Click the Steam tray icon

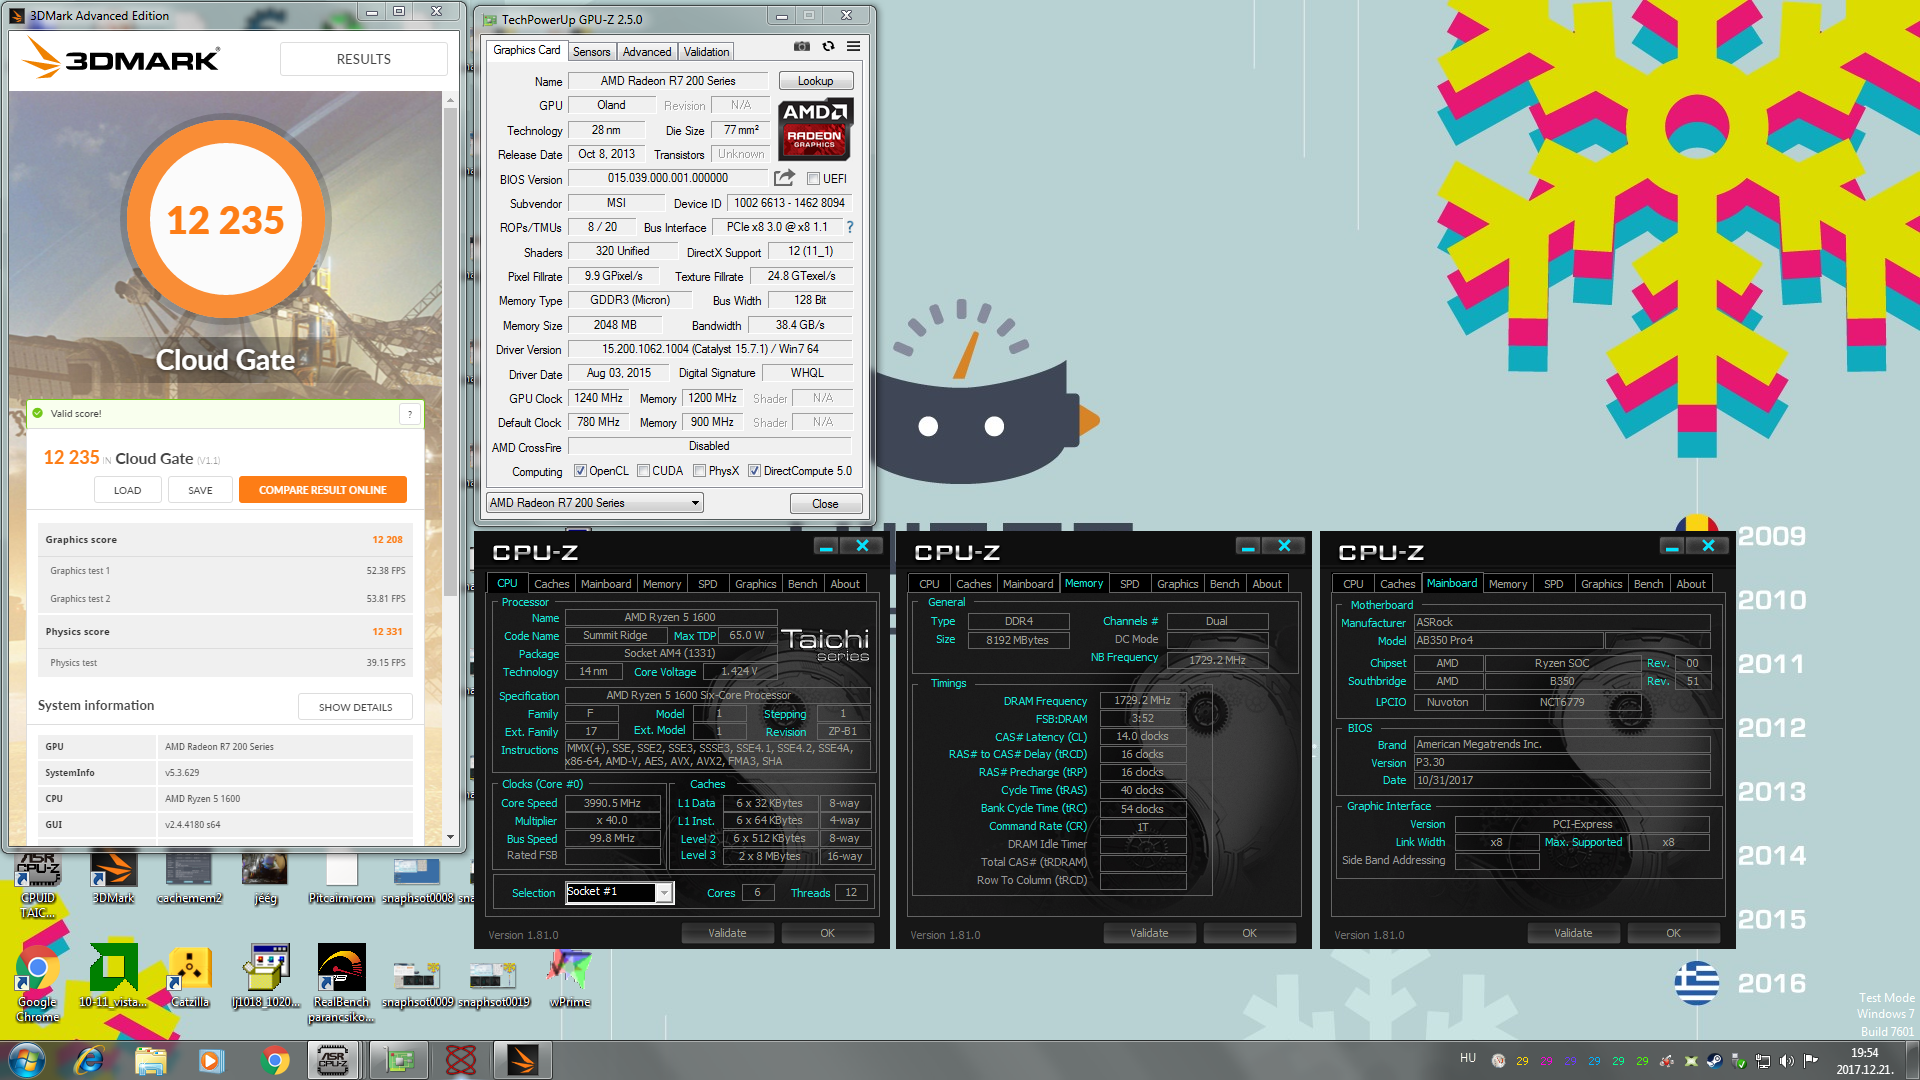click(1714, 1061)
